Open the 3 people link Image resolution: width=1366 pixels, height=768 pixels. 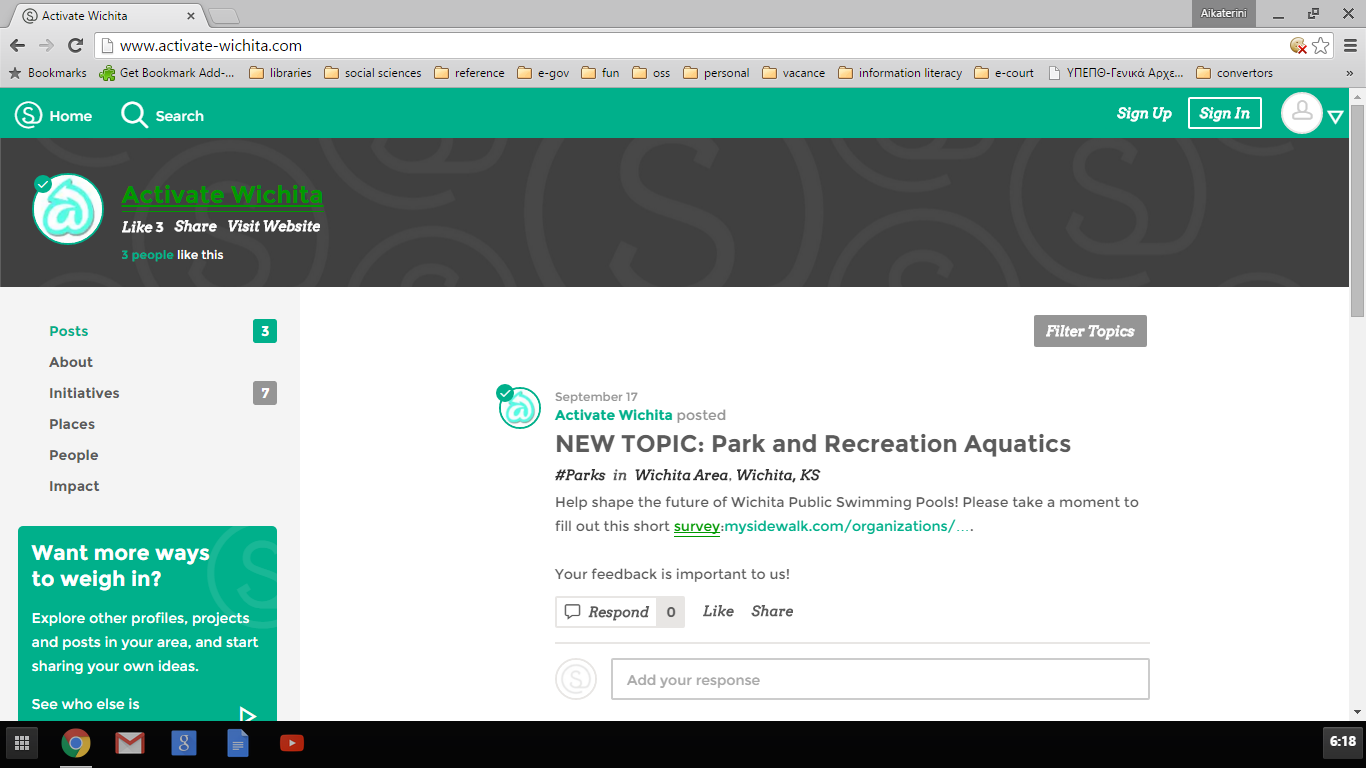147,255
